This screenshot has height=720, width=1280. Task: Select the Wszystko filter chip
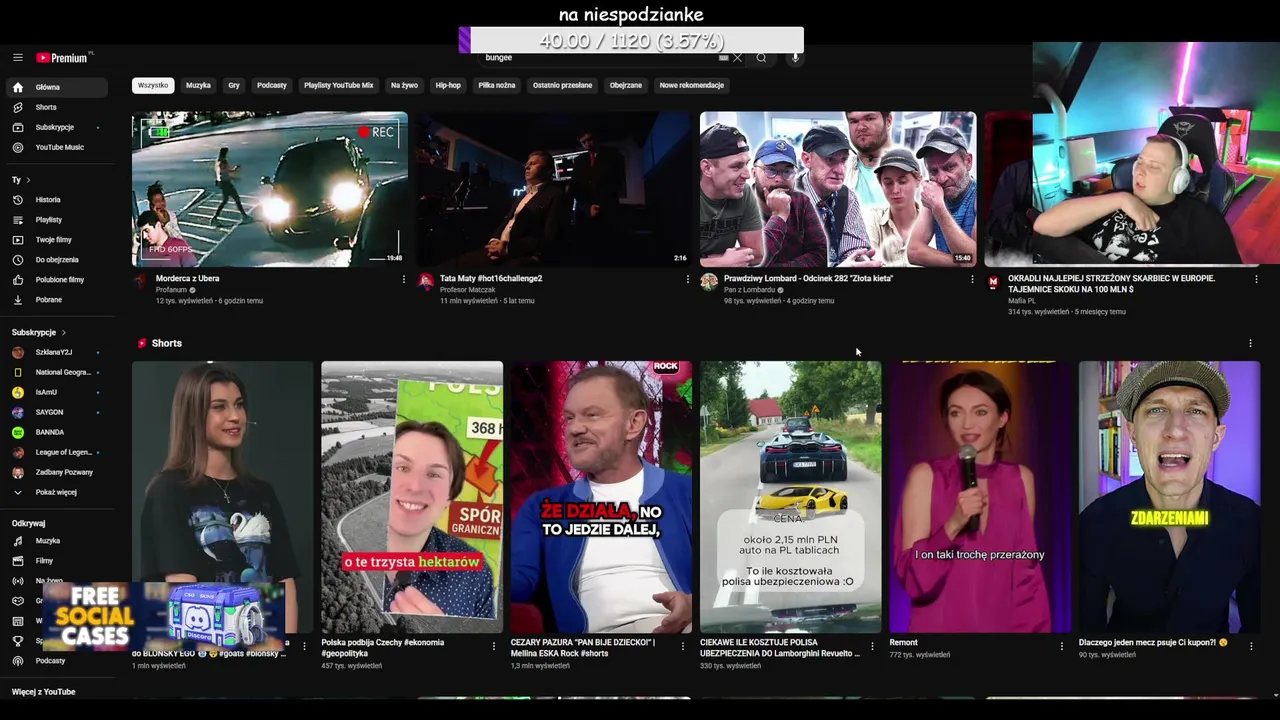click(153, 85)
